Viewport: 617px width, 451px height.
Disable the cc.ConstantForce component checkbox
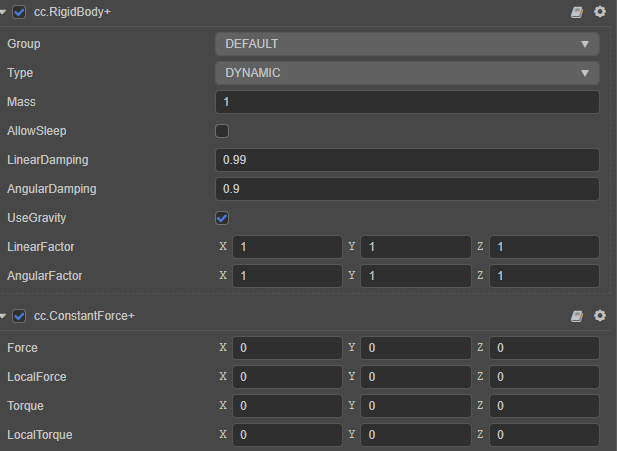[20, 316]
